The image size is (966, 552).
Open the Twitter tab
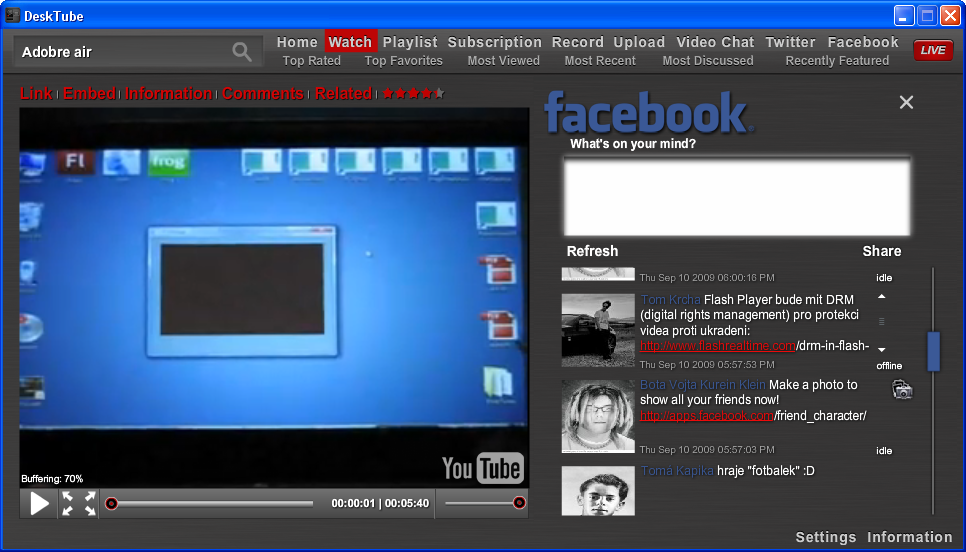coord(790,42)
